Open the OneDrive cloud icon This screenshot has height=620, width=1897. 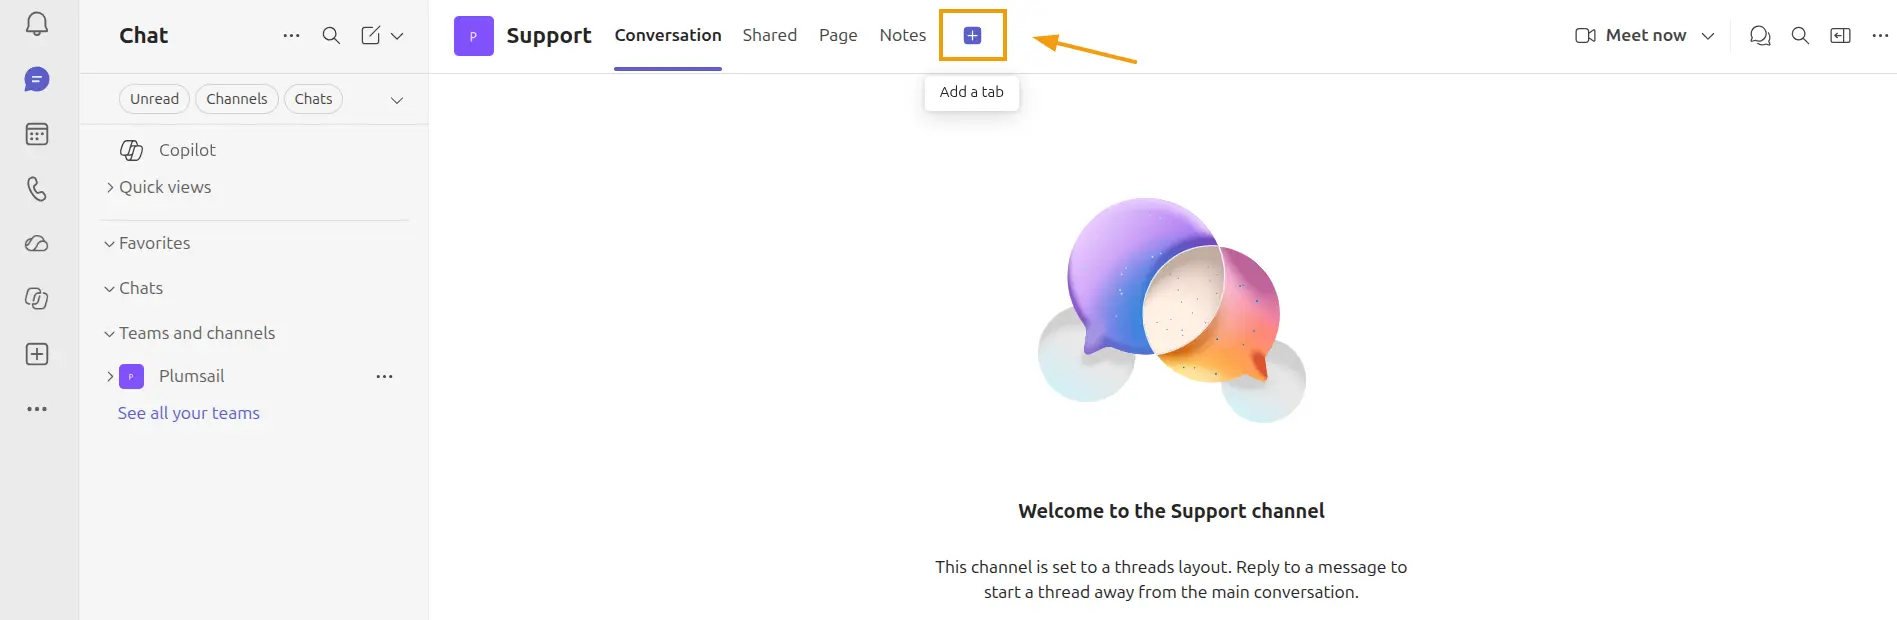(37, 244)
